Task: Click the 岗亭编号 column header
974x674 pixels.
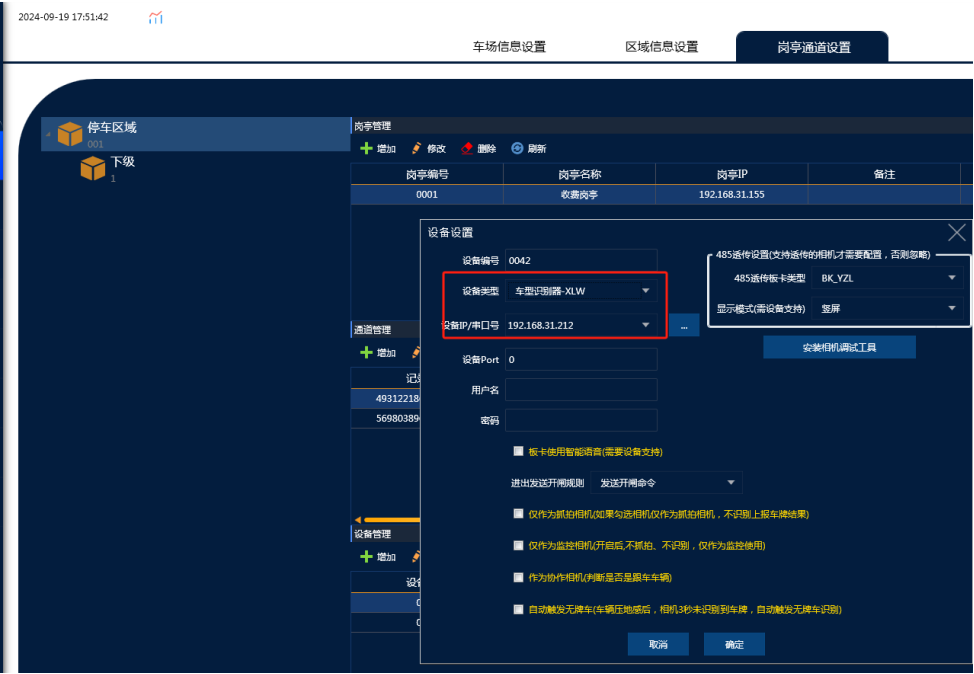Action: tap(427, 175)
